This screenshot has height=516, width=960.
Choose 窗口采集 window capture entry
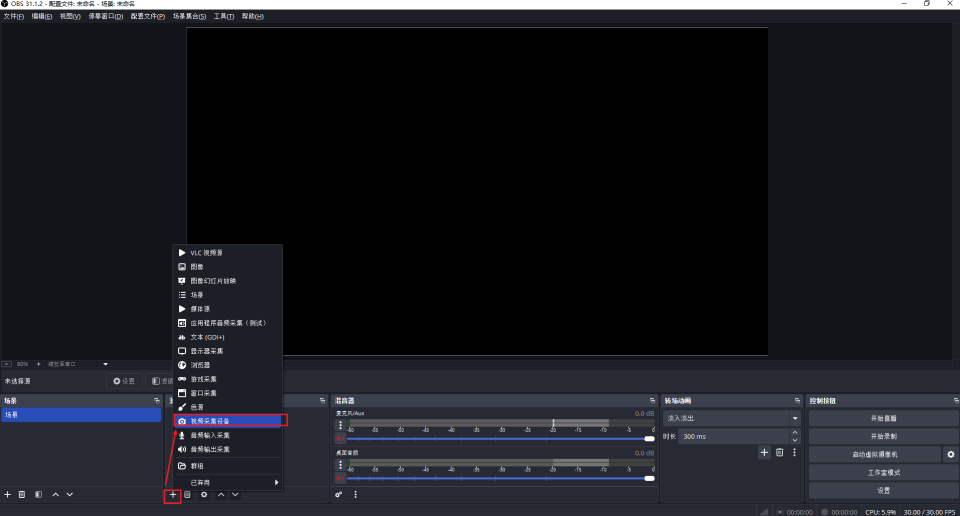point(227,393)
